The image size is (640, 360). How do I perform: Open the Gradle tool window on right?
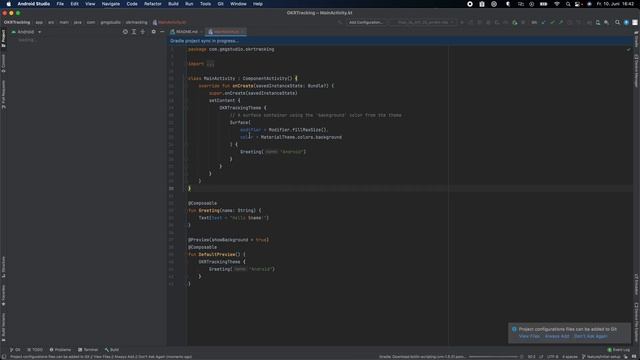click(636, 40)
